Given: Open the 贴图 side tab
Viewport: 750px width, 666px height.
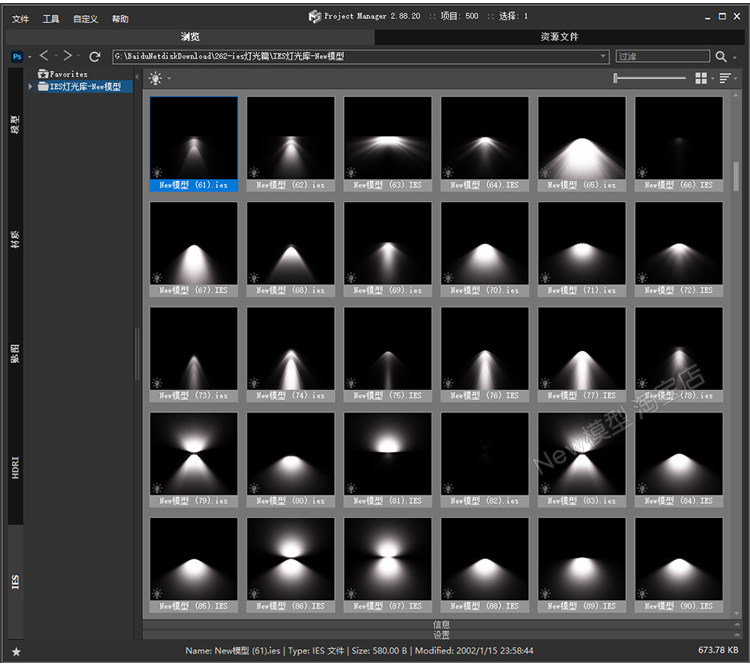Looking at the screenshot, I should 15,353.
